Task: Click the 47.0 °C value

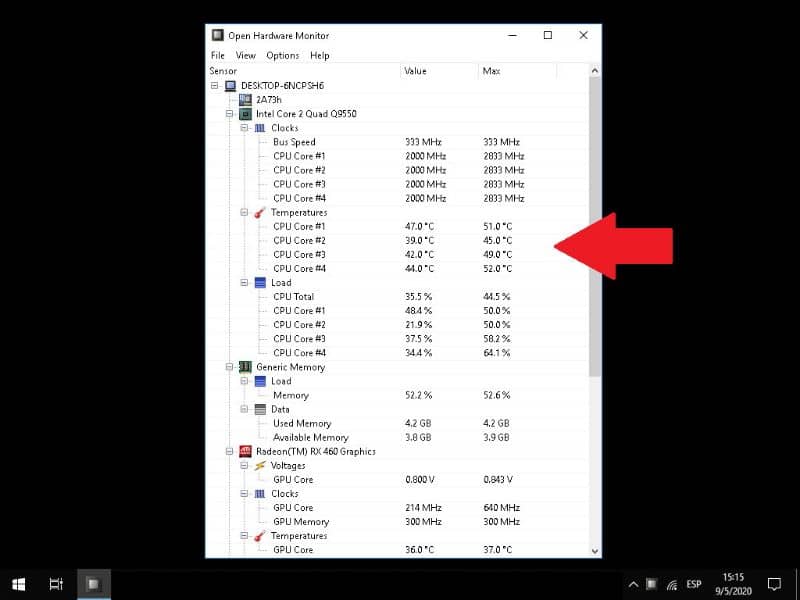Action: coord(419,227)
